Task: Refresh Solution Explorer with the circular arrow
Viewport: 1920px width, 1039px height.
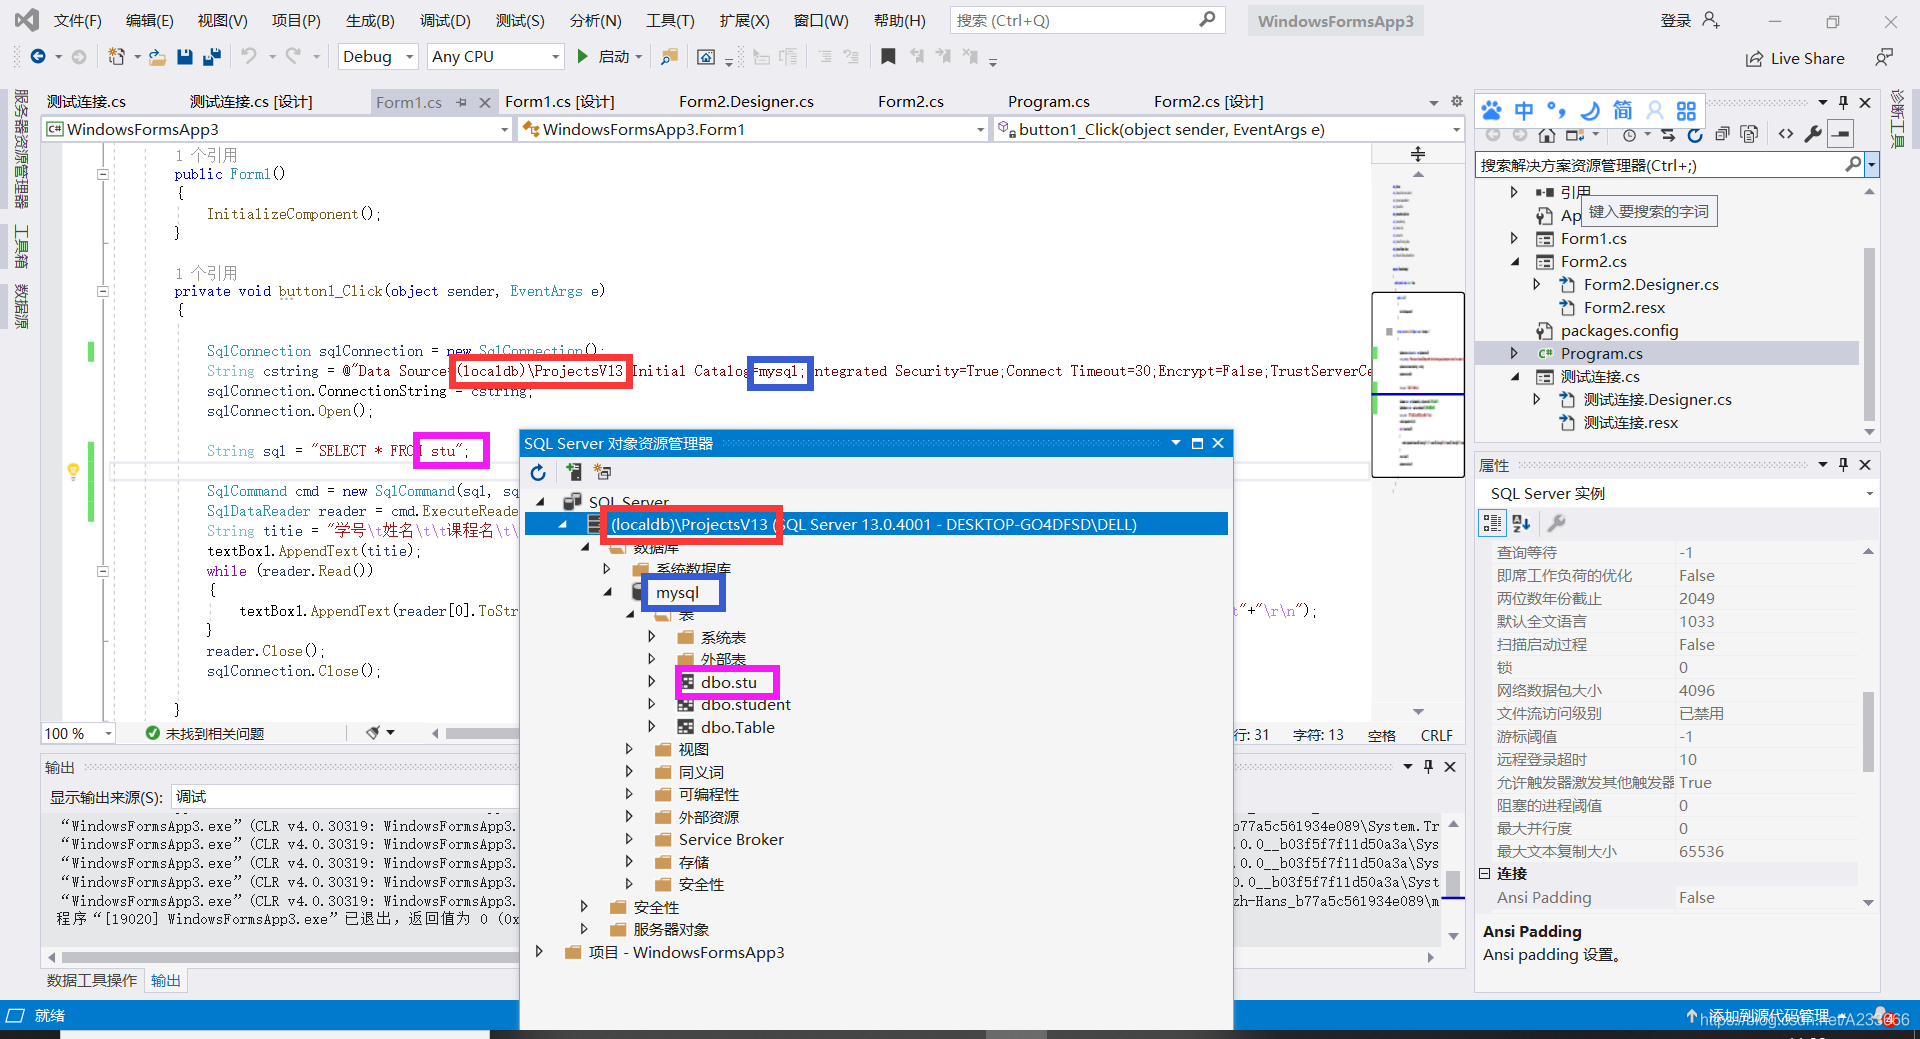Action: (x=1695, y=135)
